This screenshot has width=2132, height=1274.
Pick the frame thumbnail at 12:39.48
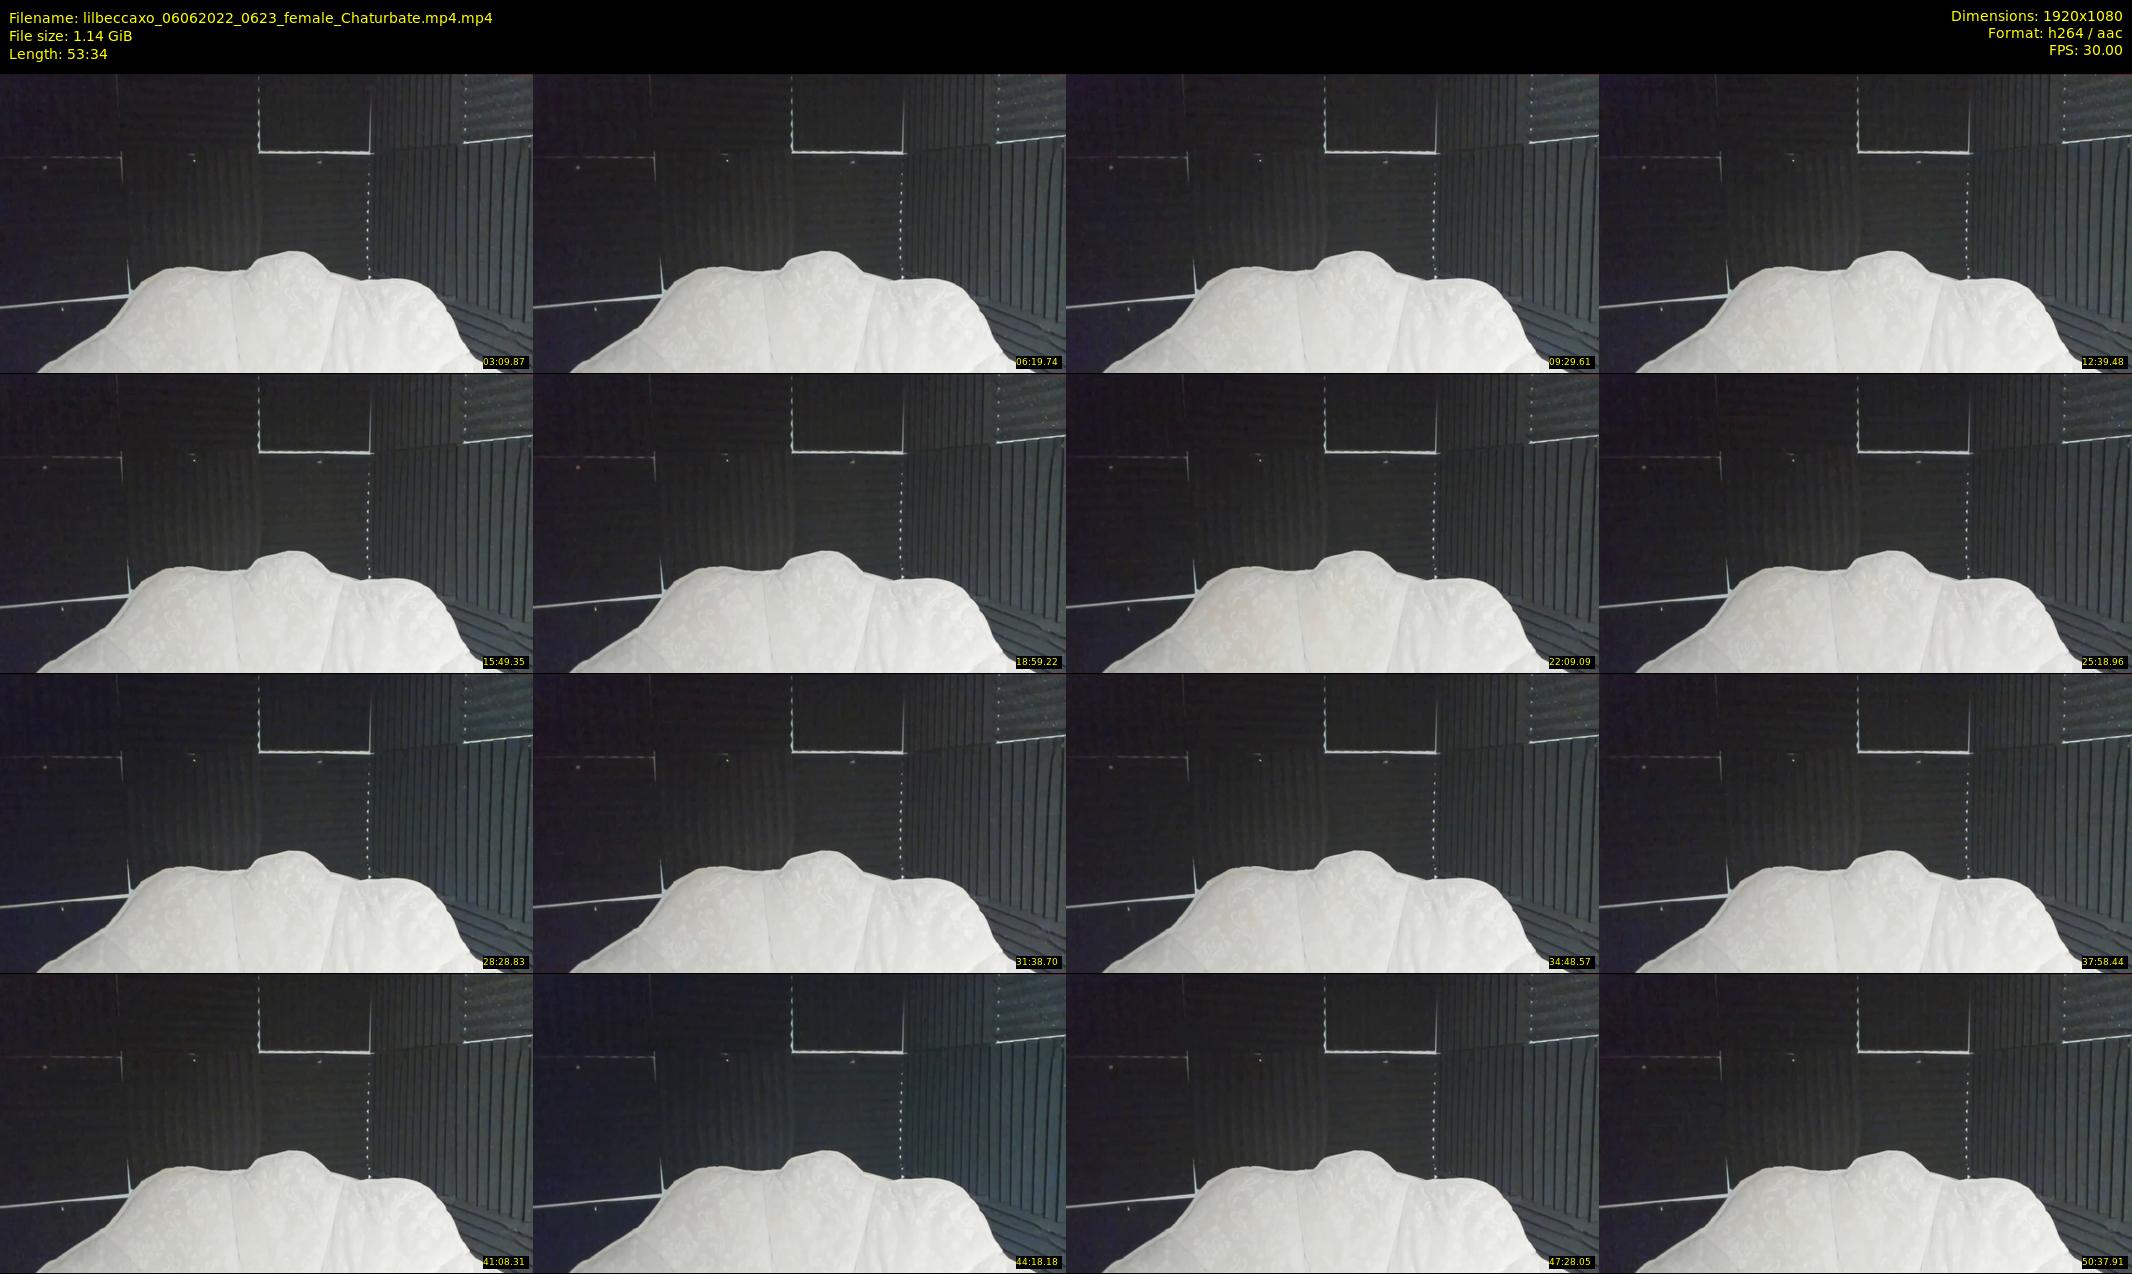tap(1866, 223)
